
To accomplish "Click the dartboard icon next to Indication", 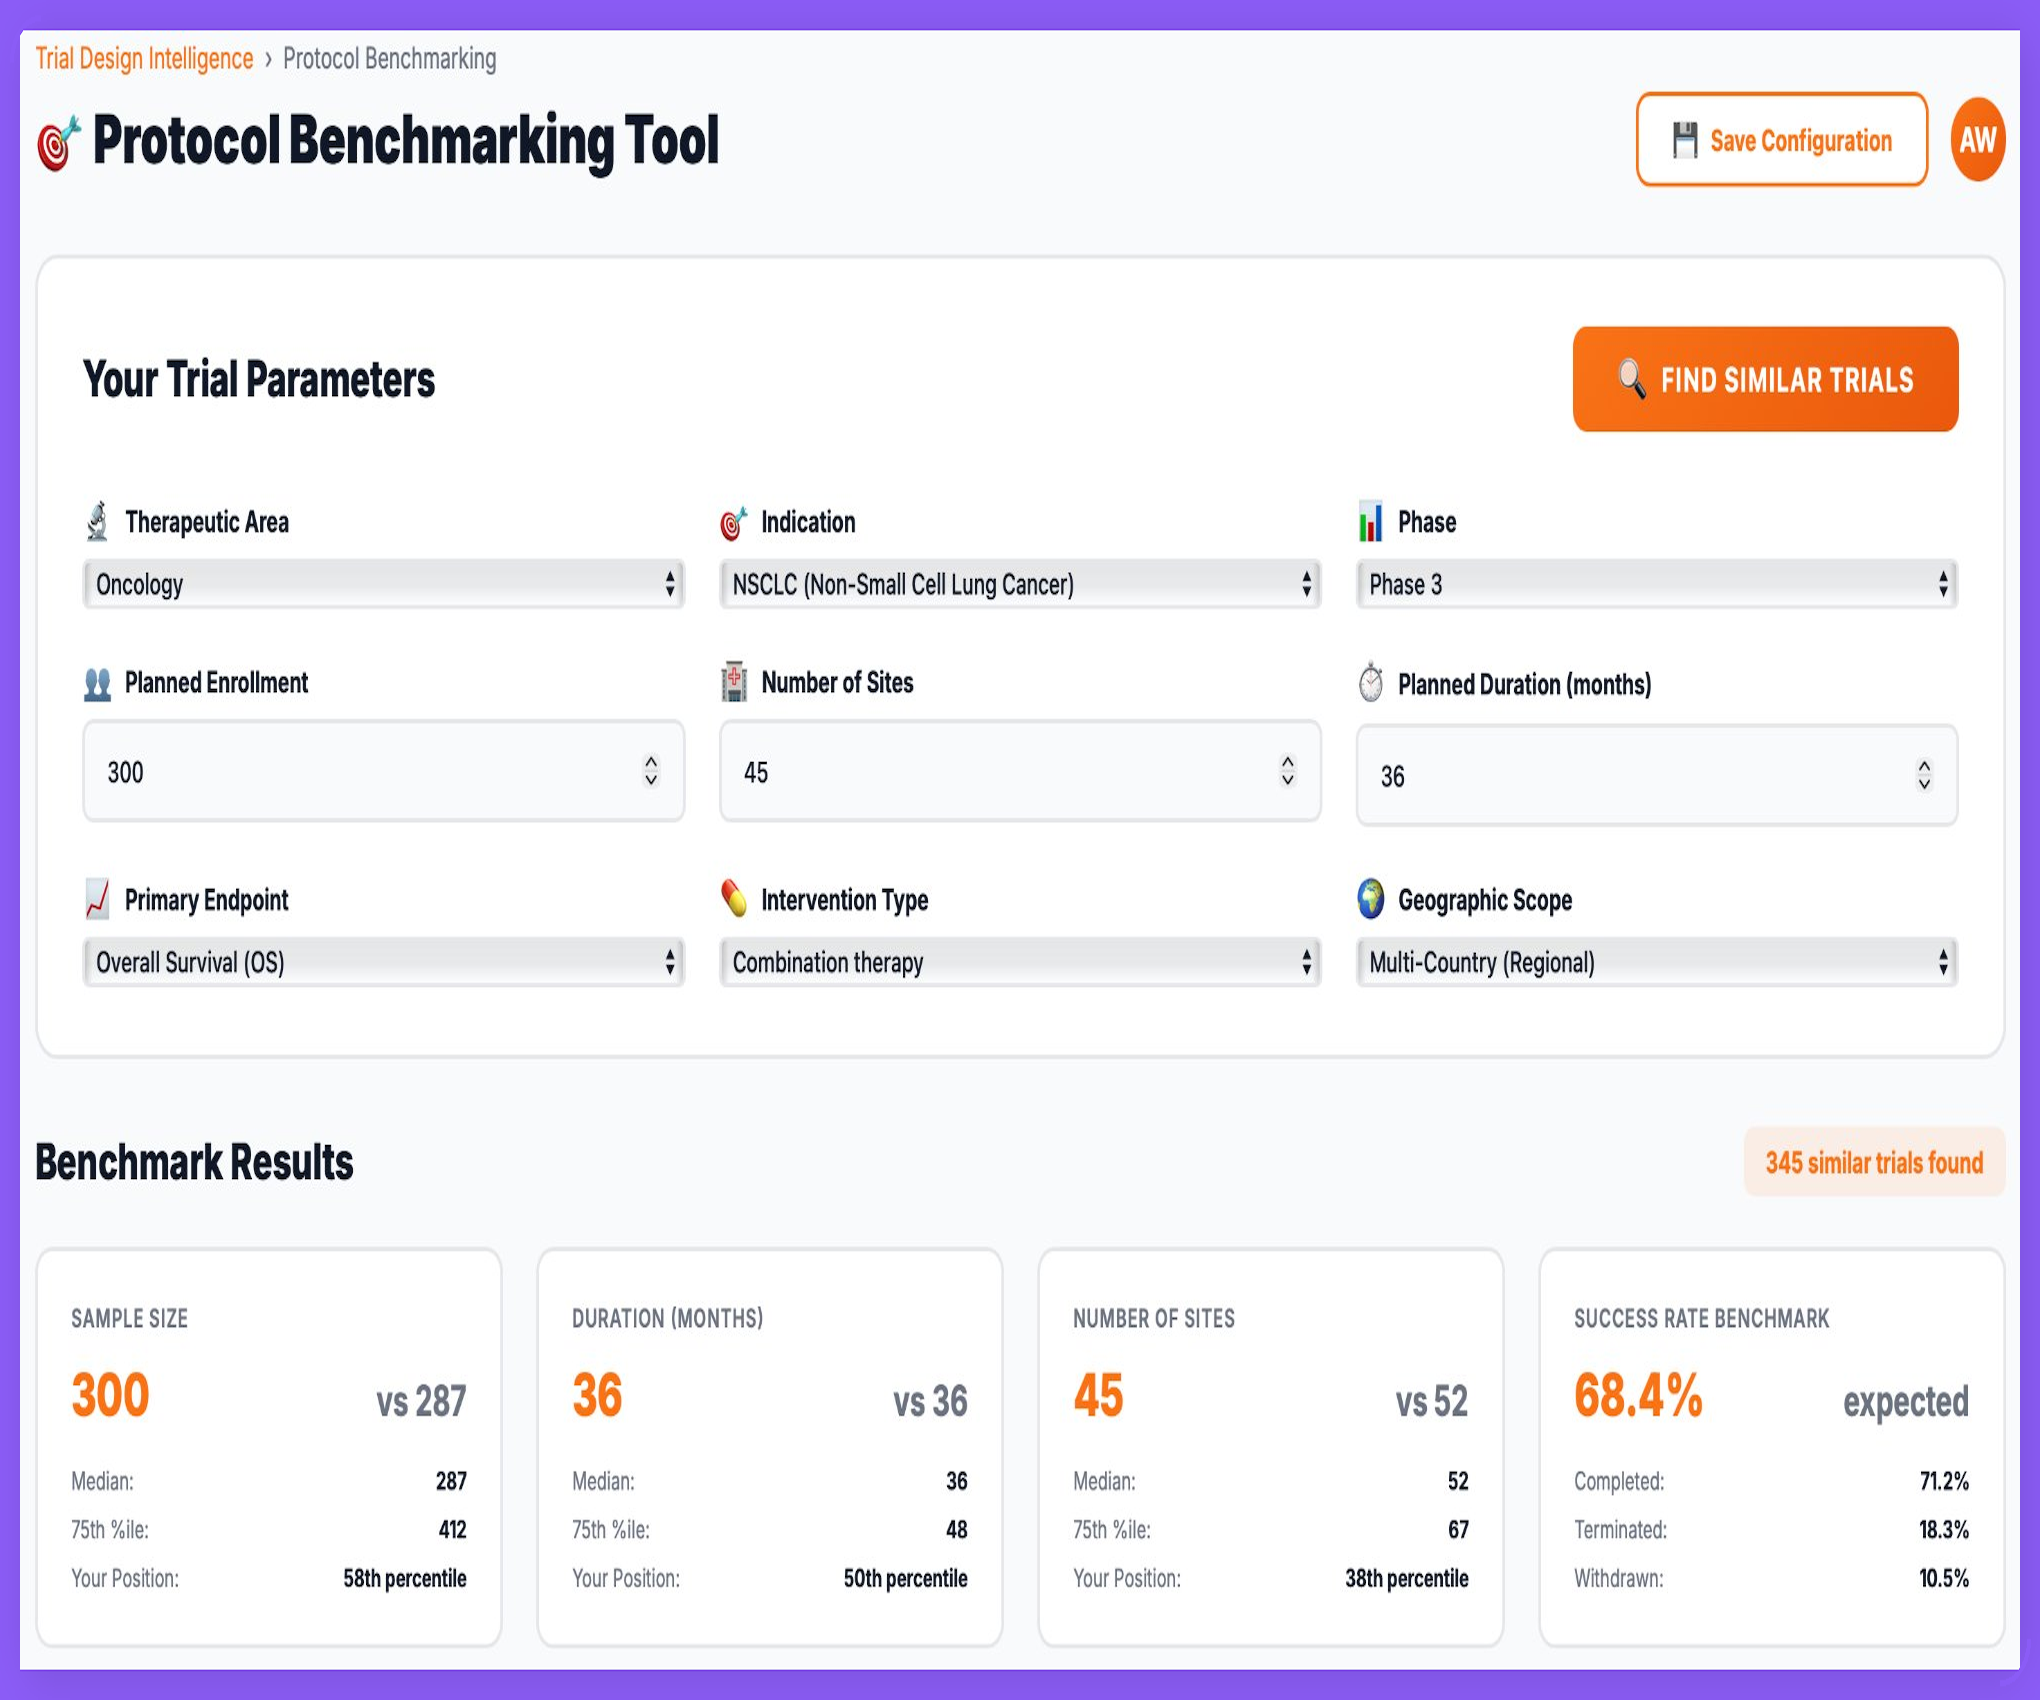I will (x=735, y=522).
